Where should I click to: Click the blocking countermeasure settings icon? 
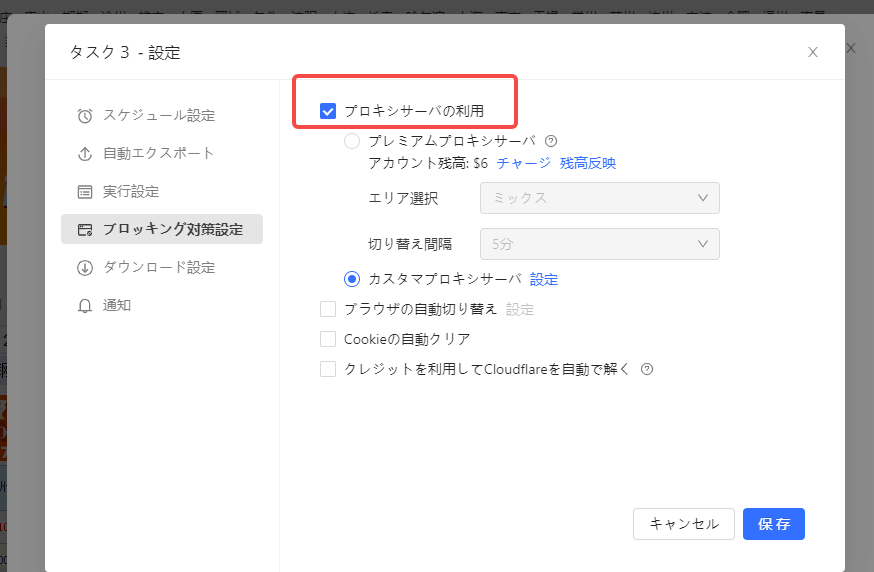click(x=85, y=230)
